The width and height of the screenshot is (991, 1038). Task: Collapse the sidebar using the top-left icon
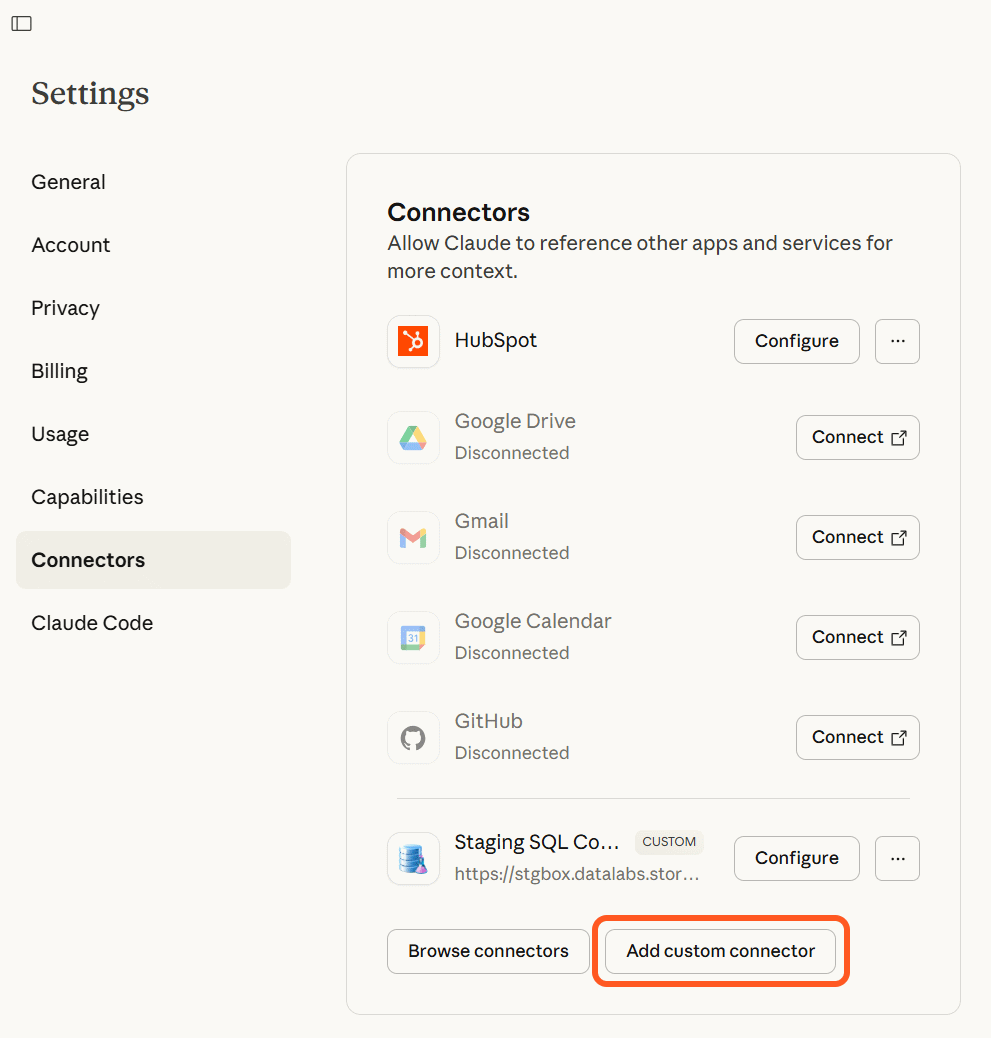21,23
